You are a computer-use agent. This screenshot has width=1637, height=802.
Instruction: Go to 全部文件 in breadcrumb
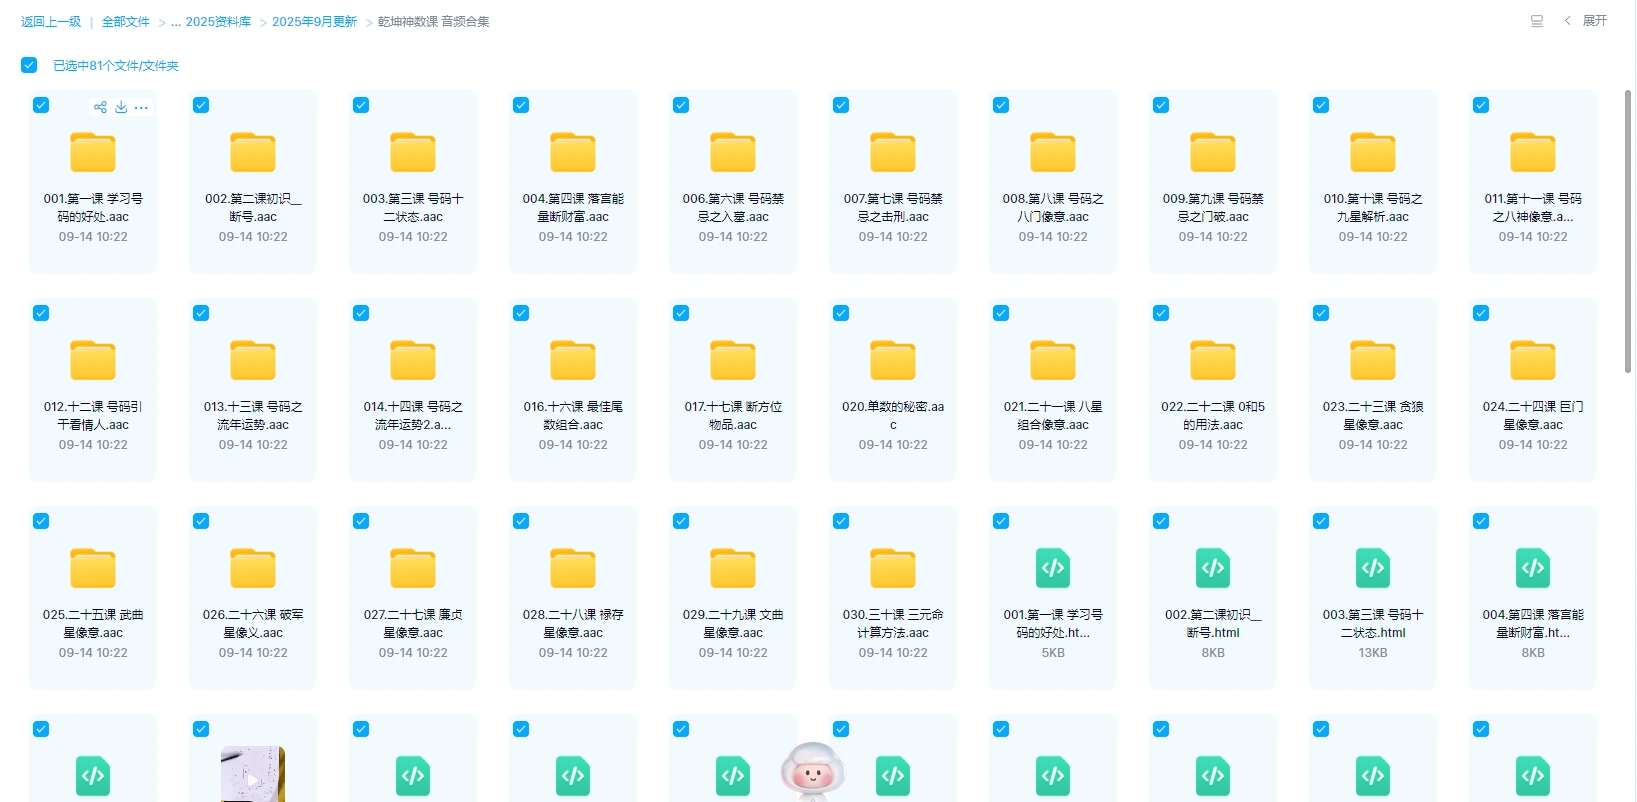point(125,22)
